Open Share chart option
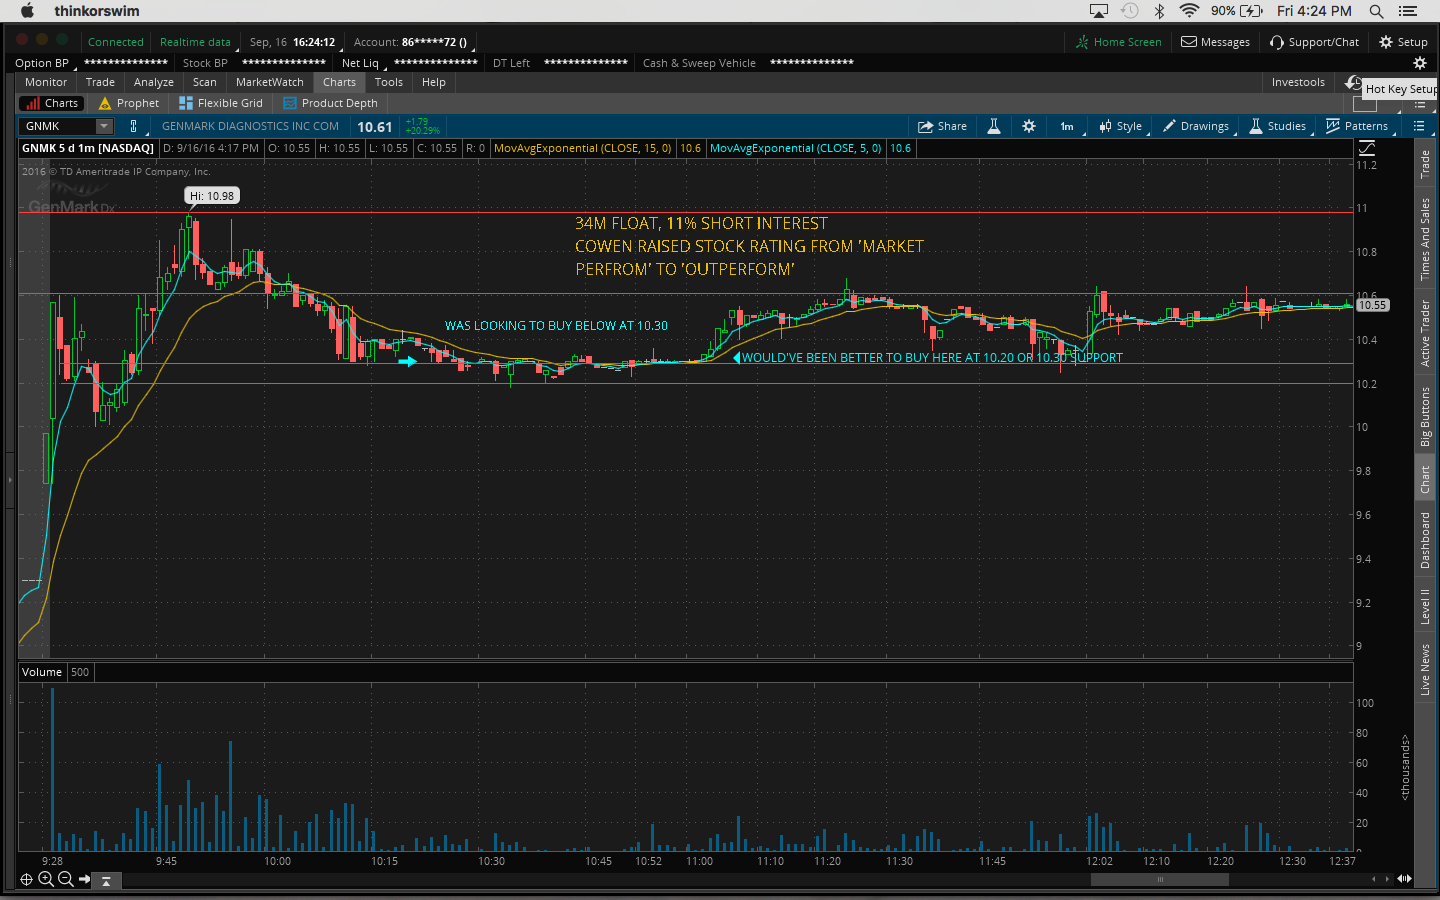 click(942, 126)
